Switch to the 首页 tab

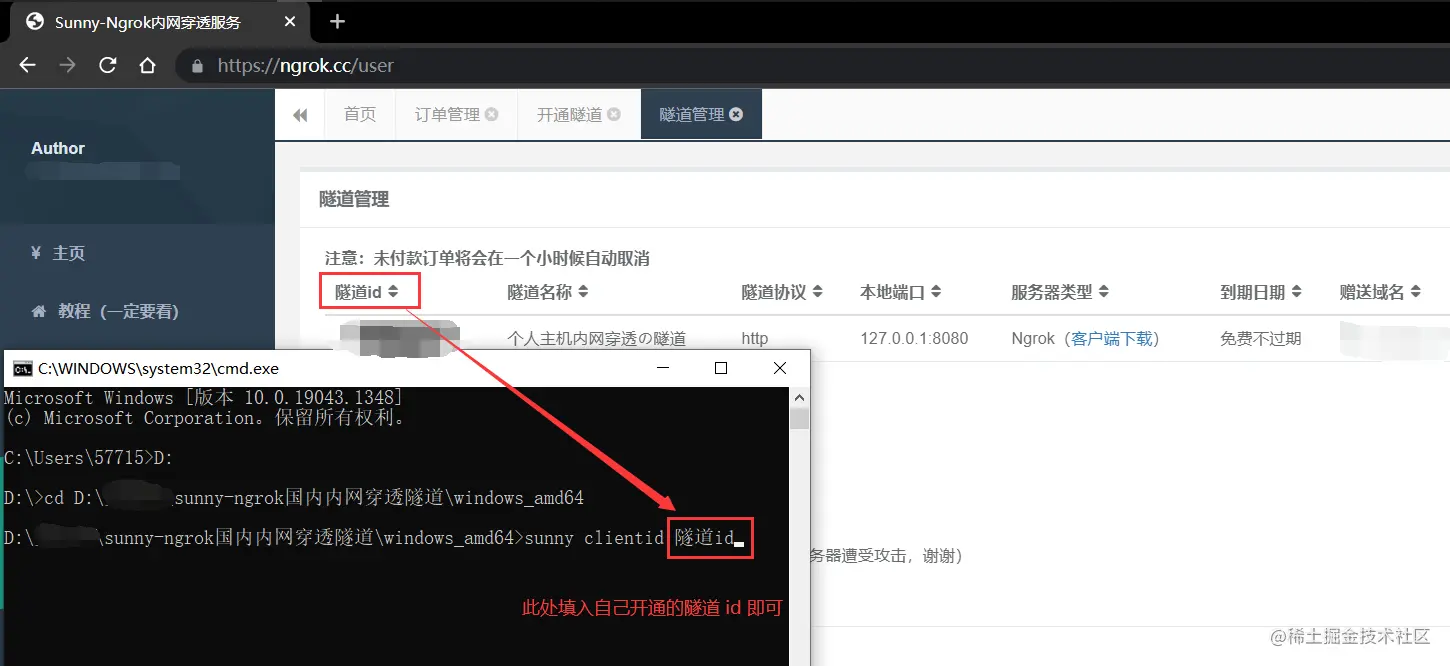(360, 115)
